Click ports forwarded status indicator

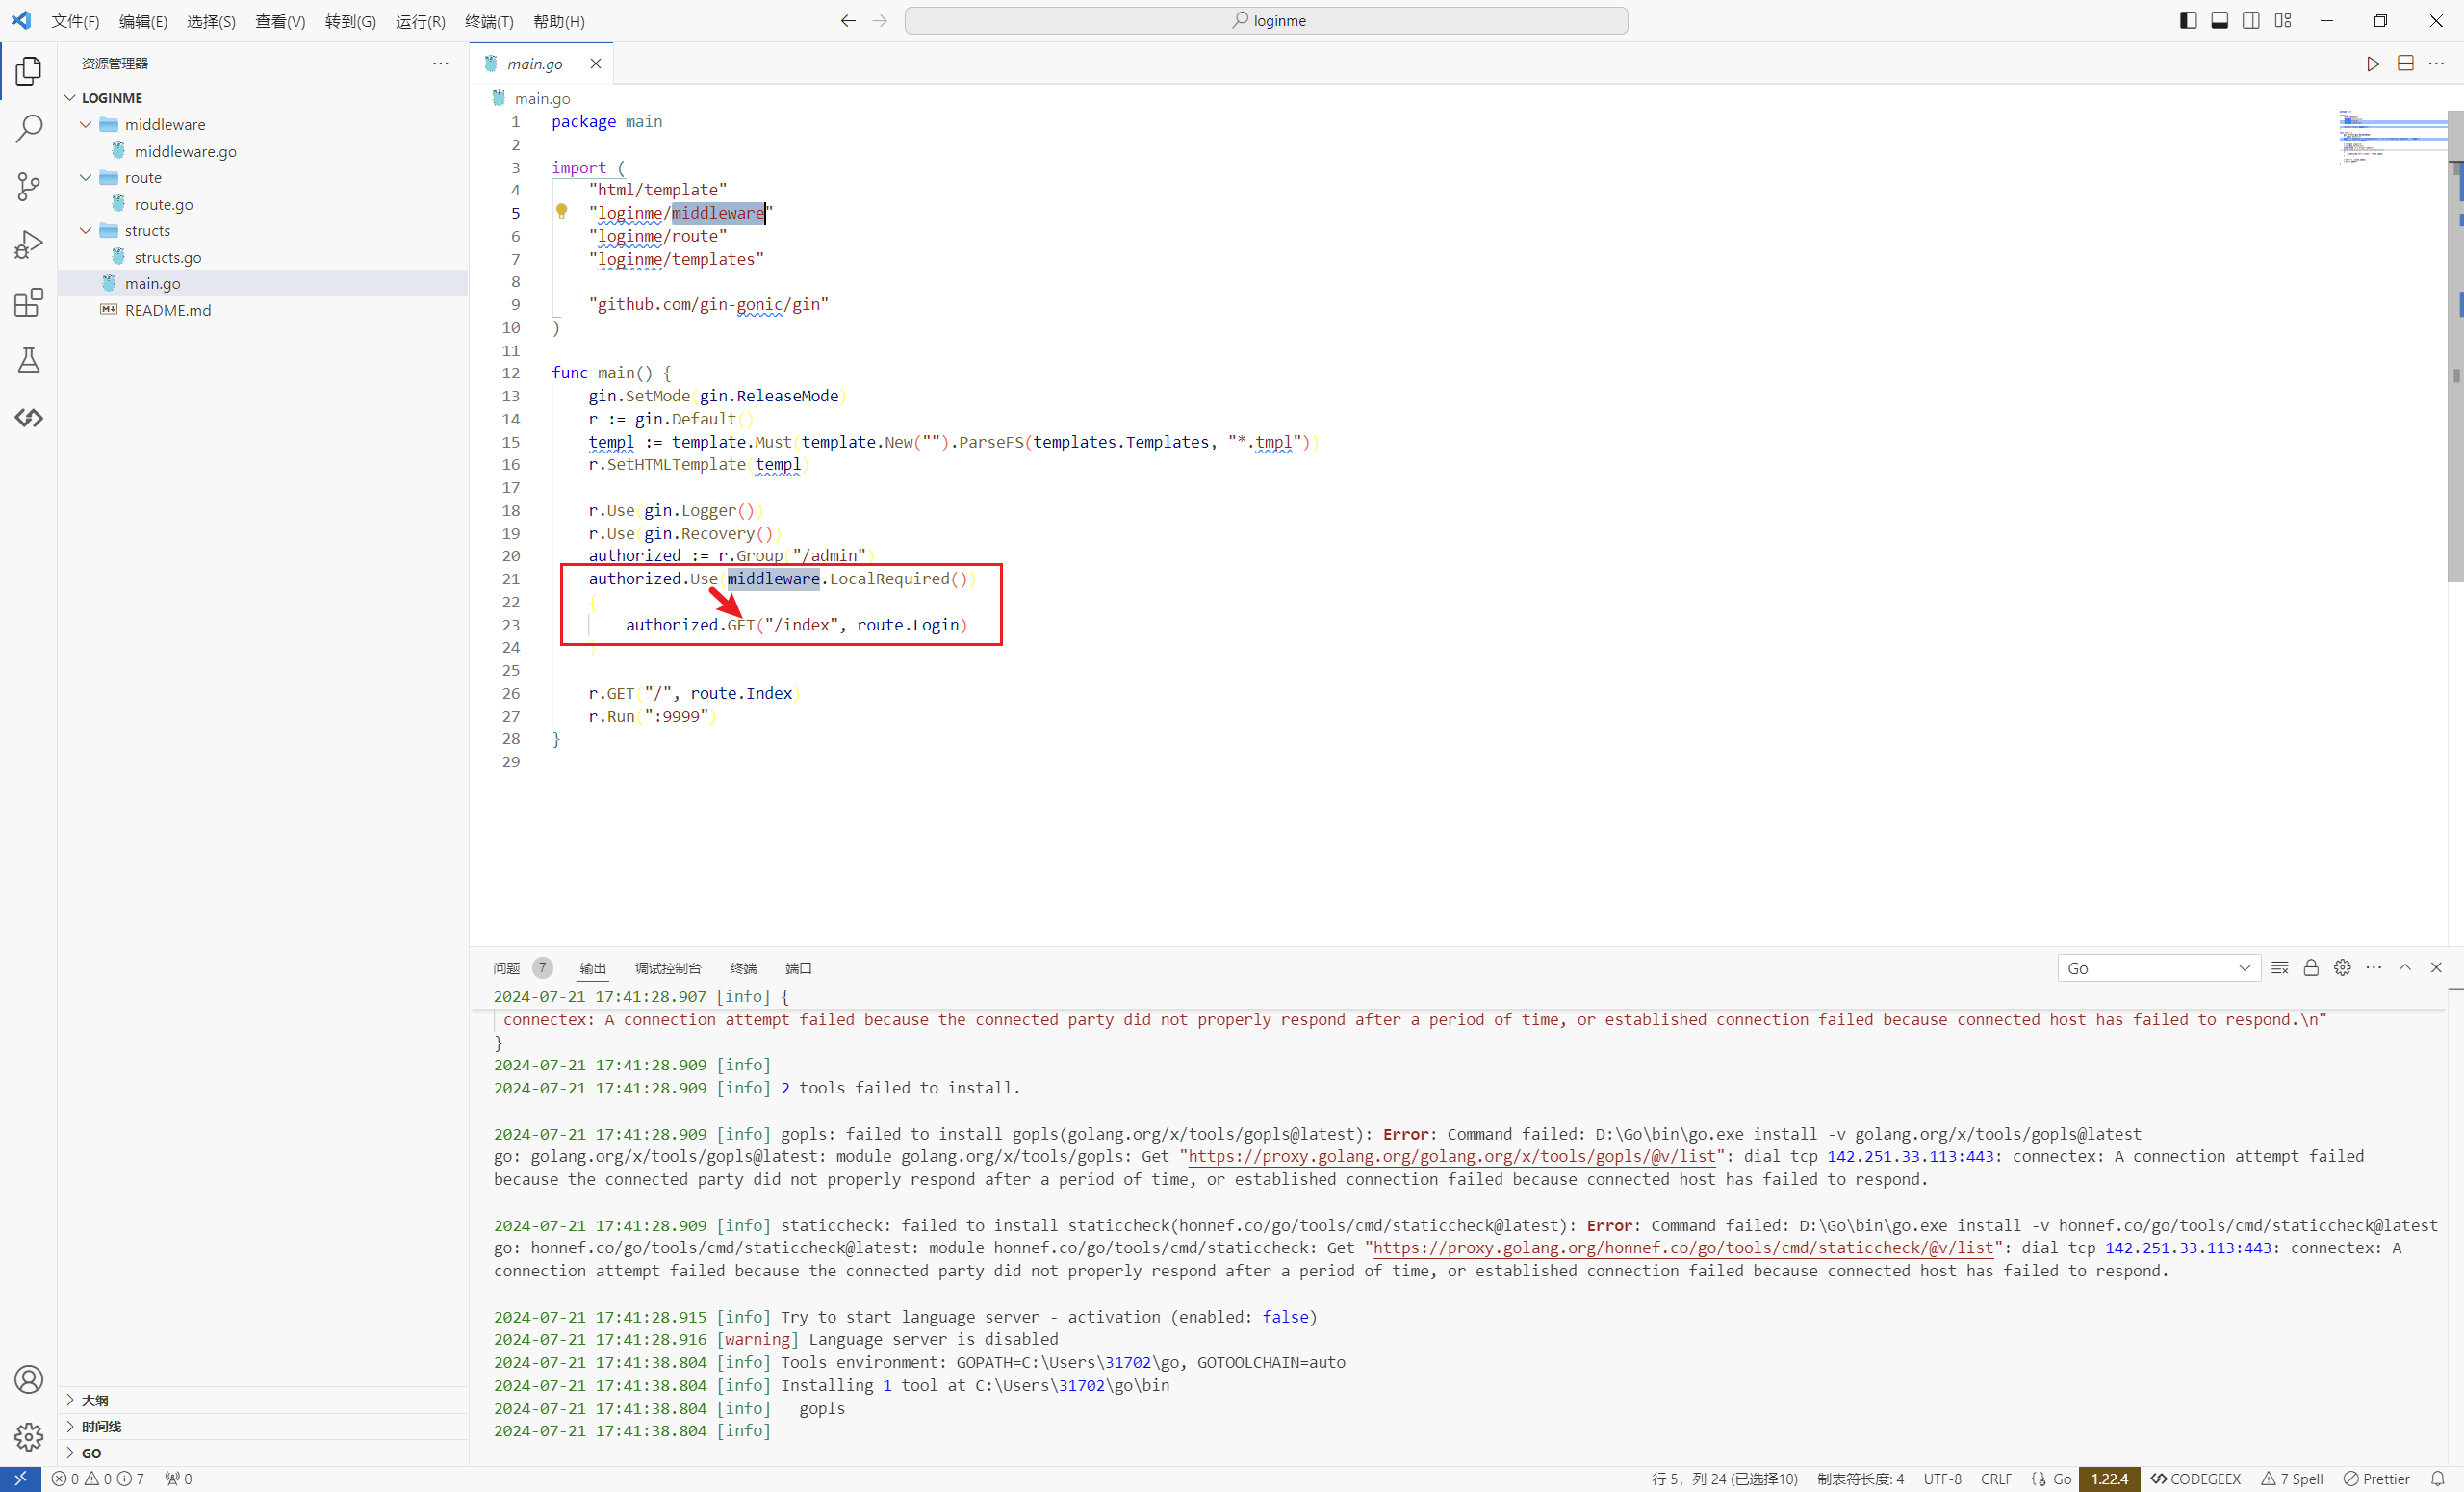click(x=178, y=1479)
